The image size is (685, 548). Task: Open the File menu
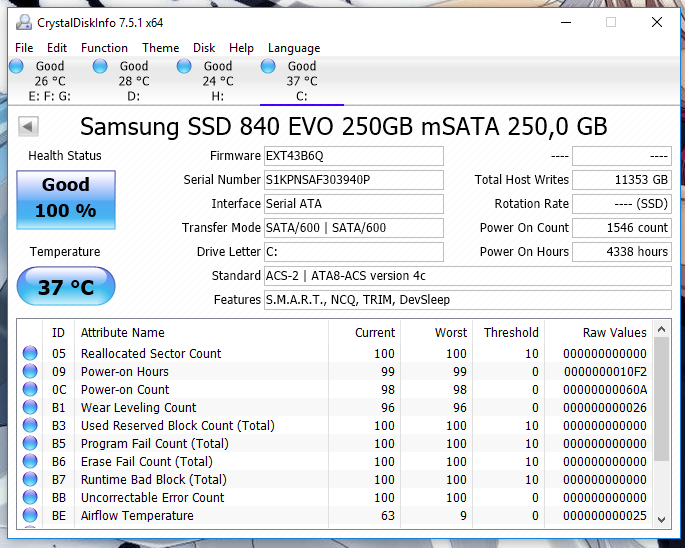click(24, 48)
